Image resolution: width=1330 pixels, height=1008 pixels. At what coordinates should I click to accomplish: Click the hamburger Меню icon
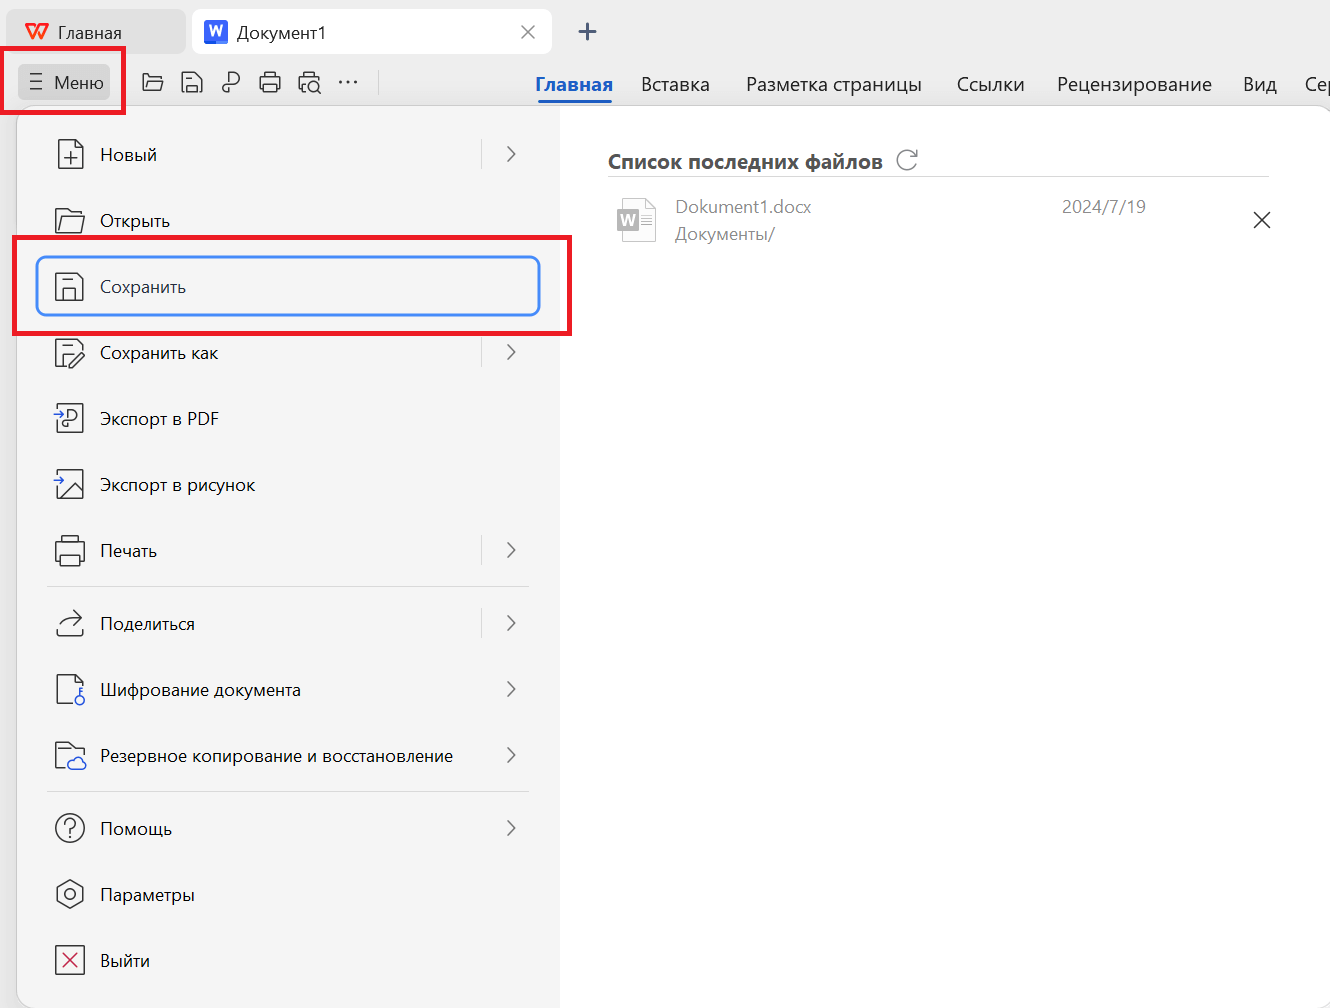(36, 83)
